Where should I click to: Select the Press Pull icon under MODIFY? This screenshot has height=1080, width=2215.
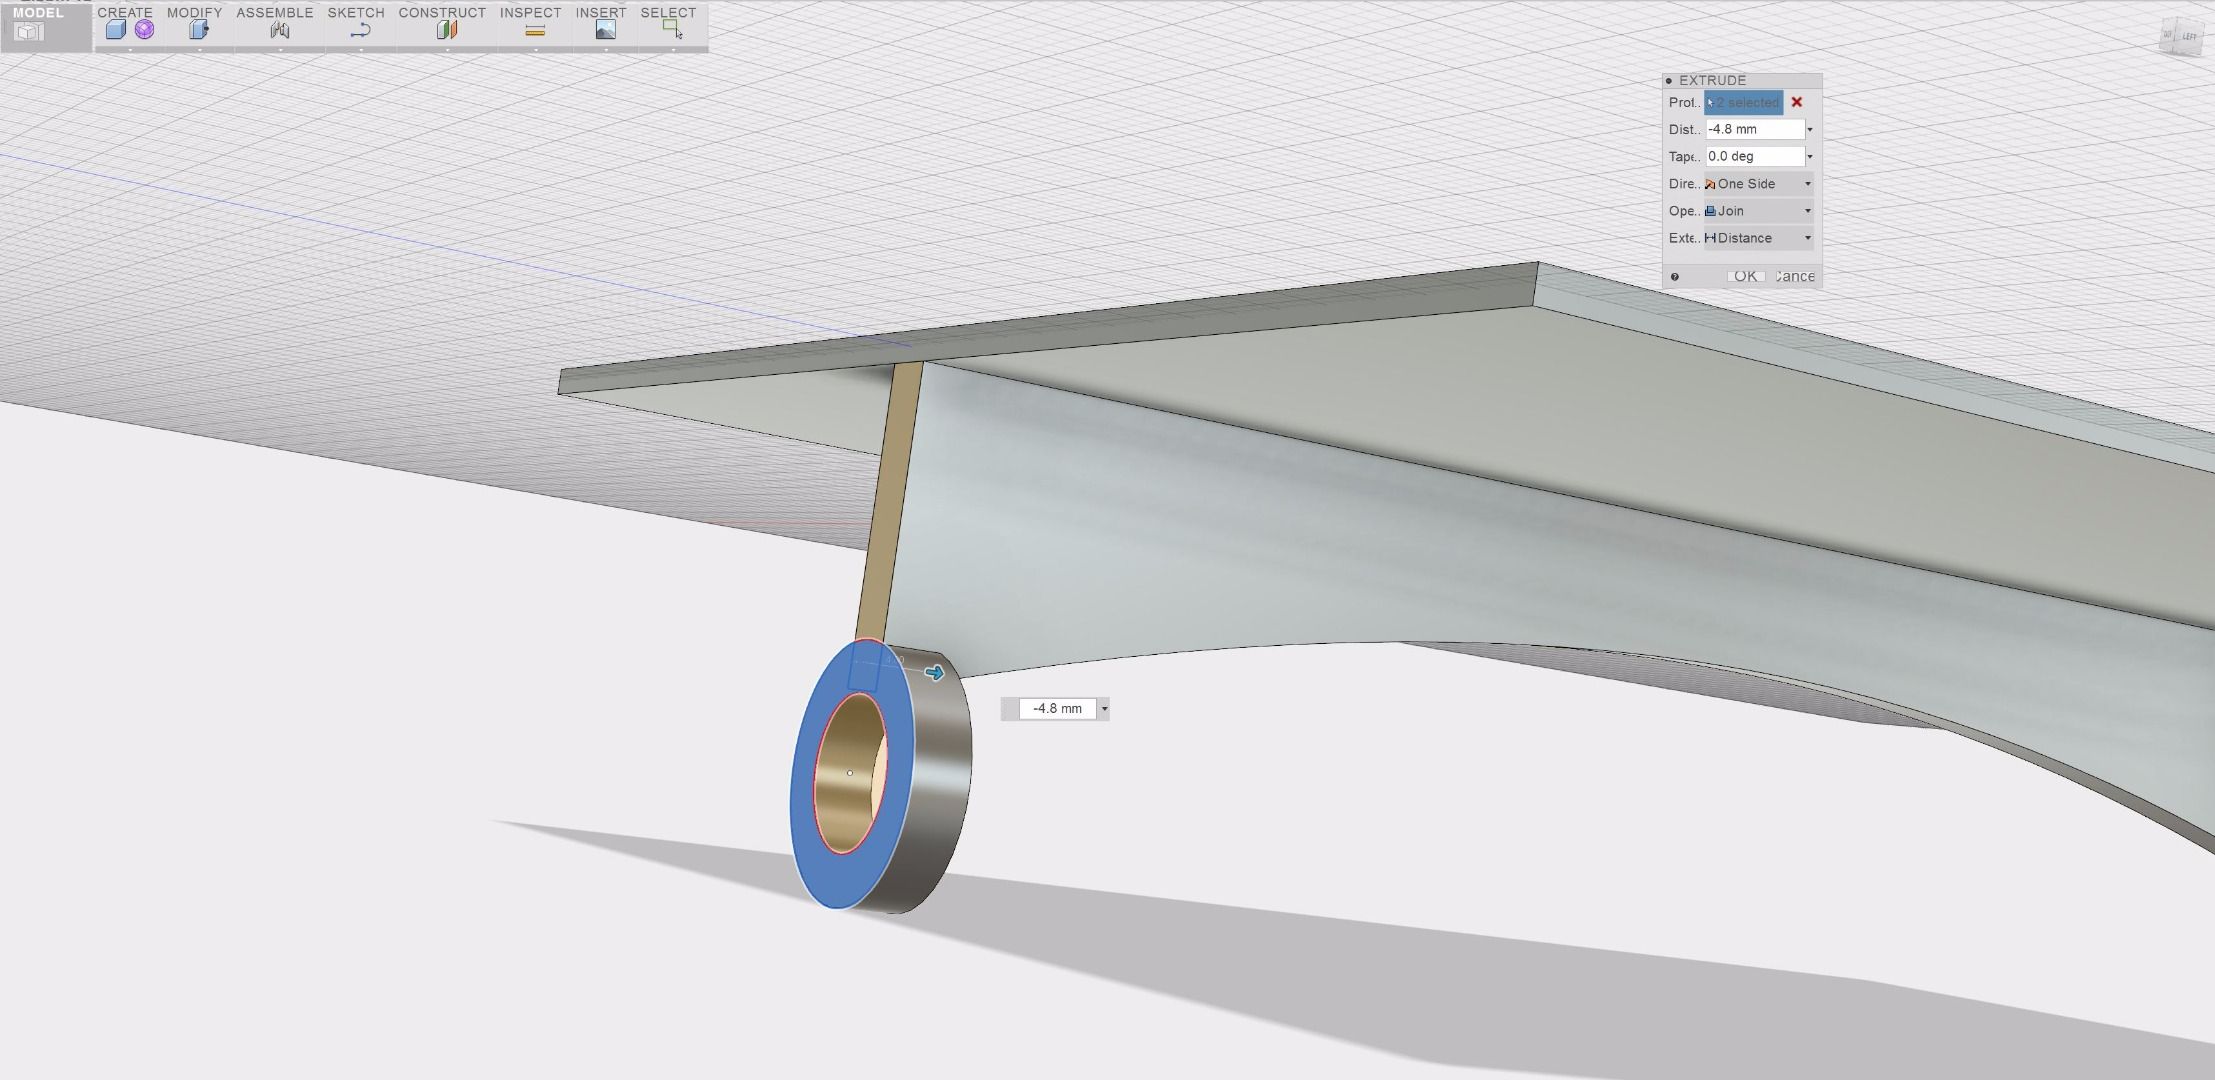tap(198, 30)
